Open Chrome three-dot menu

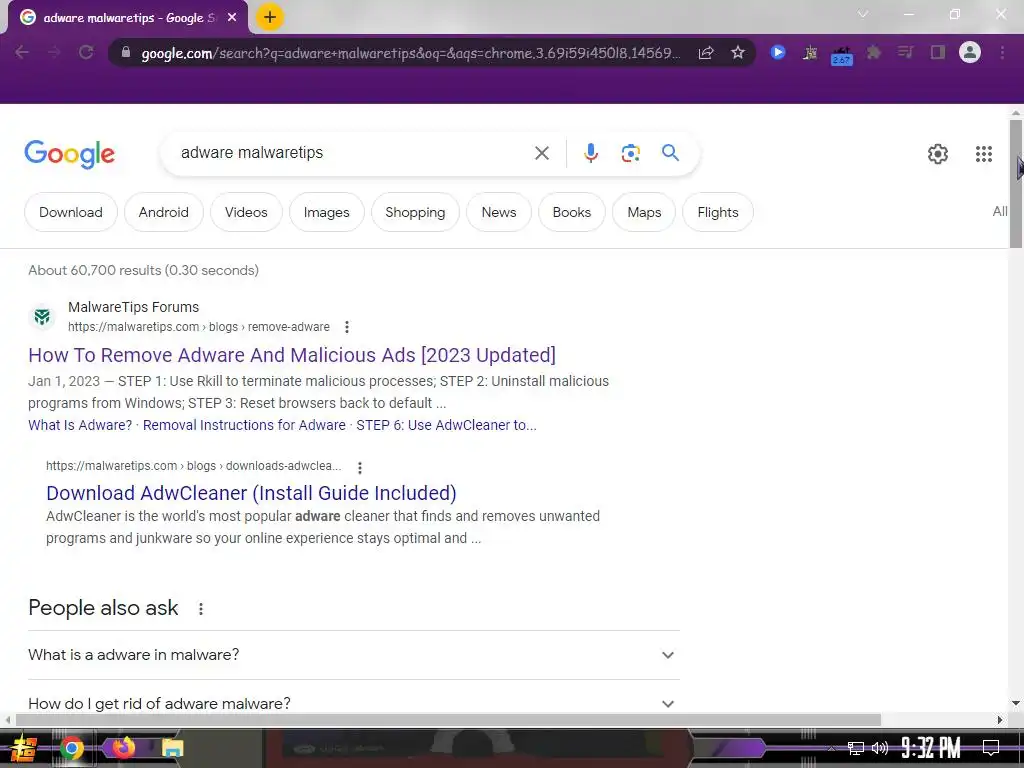(1002, 52)
